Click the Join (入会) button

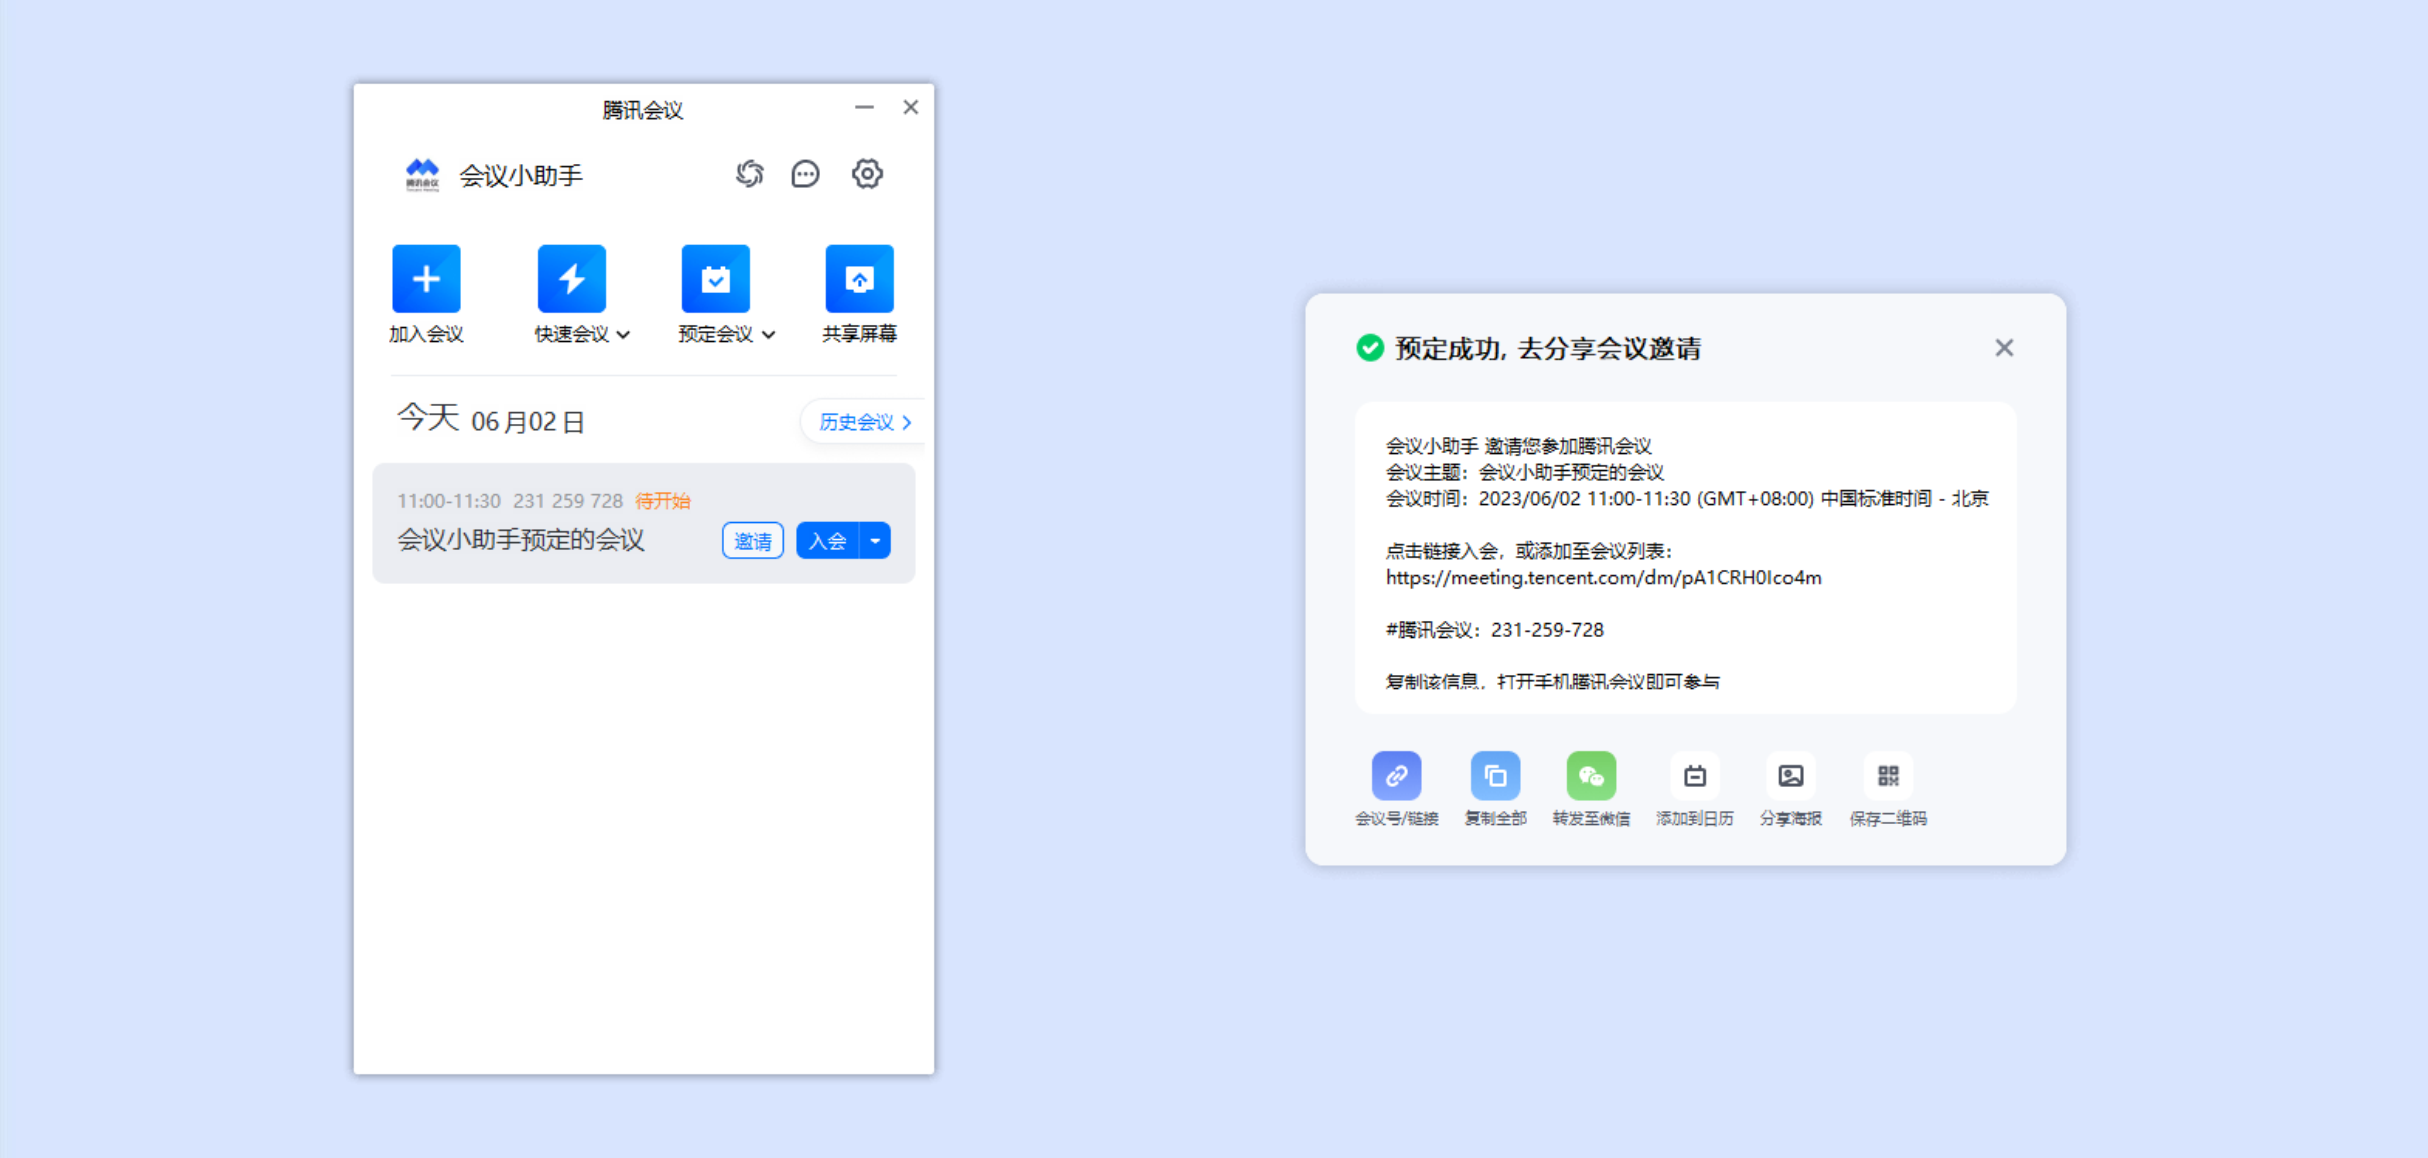click(828, 541)
